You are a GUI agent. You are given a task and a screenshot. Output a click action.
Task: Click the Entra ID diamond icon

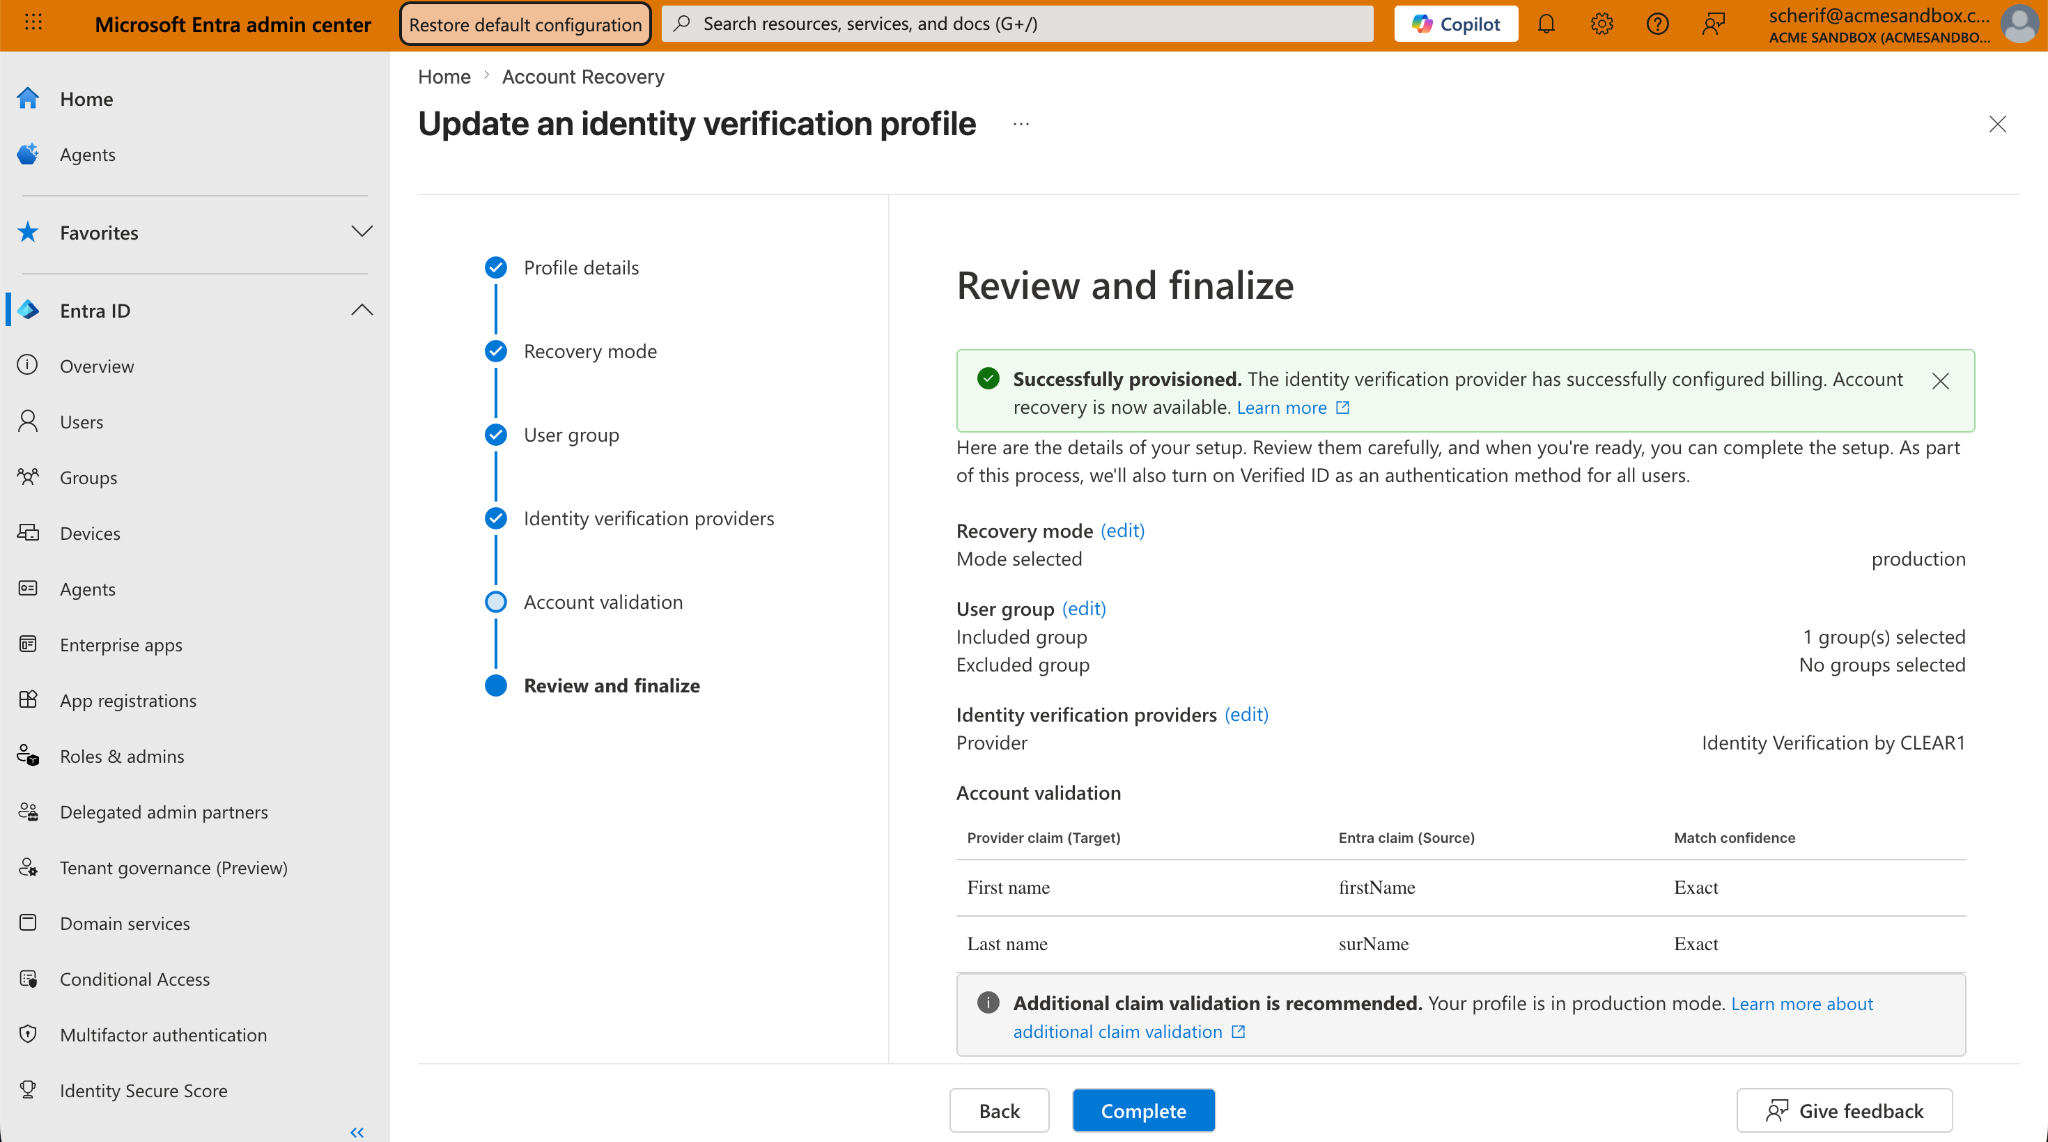coord(29,310)
